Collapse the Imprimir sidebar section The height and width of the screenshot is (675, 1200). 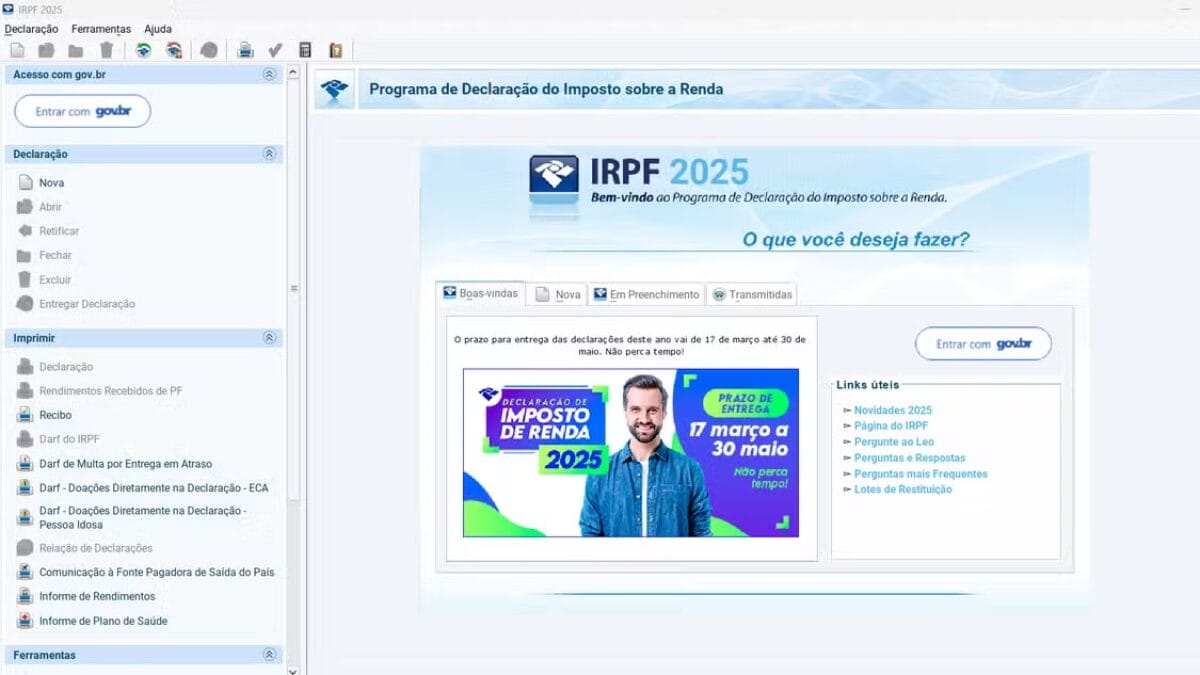(268, 338)
